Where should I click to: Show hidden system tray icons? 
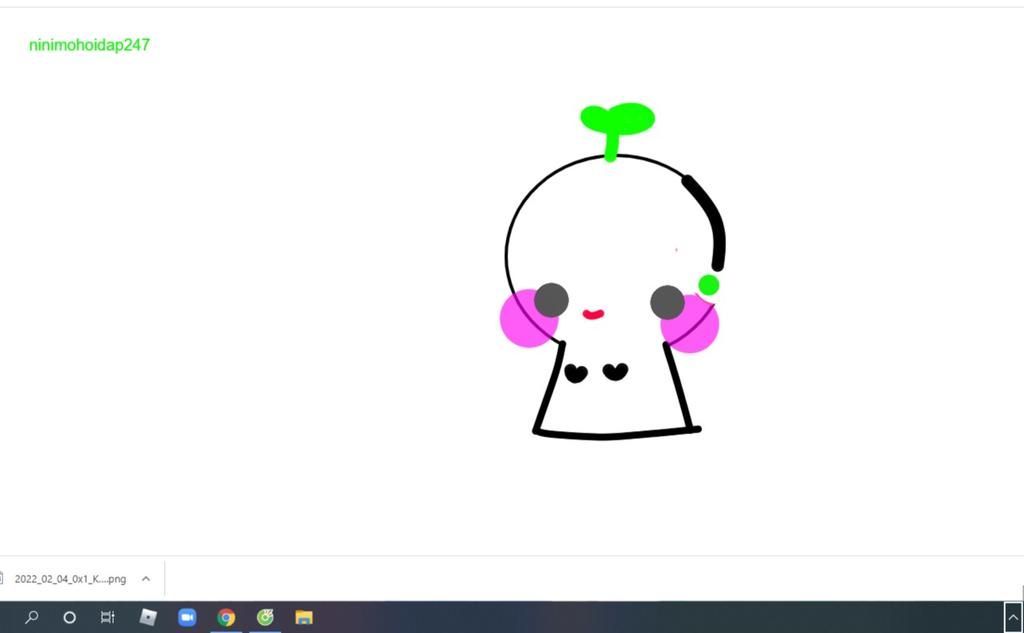coord(1013,617)
